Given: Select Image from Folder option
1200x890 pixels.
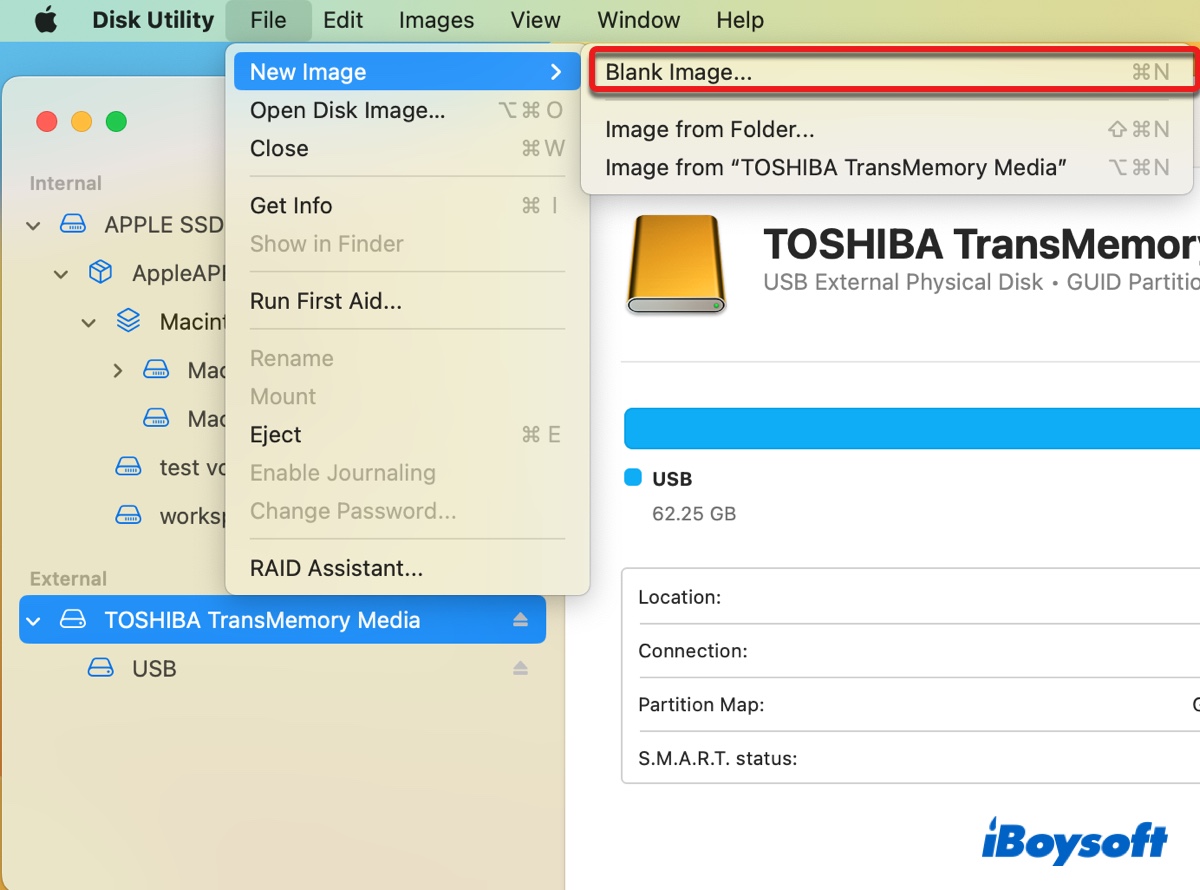Looking at the screenshot, I should [709, 129].
